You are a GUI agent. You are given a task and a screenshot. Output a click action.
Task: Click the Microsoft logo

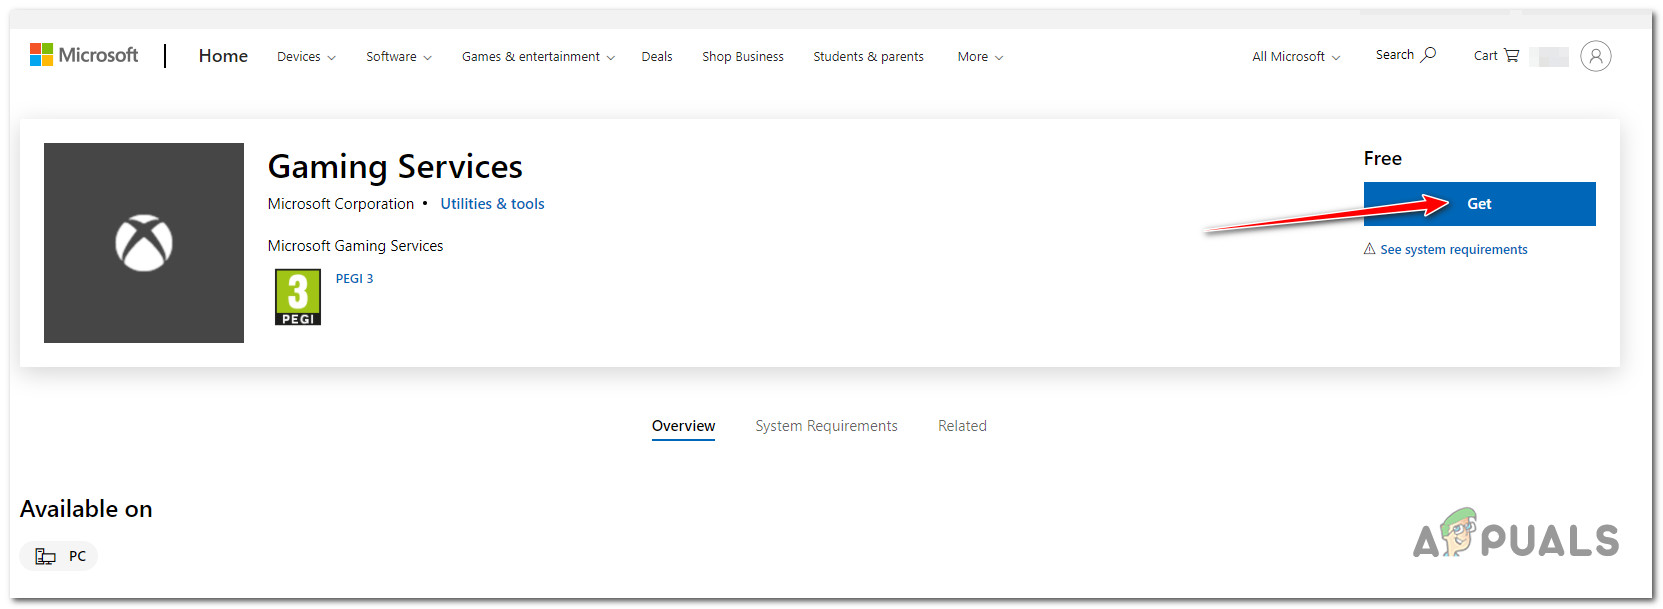(x=84, y=55)
